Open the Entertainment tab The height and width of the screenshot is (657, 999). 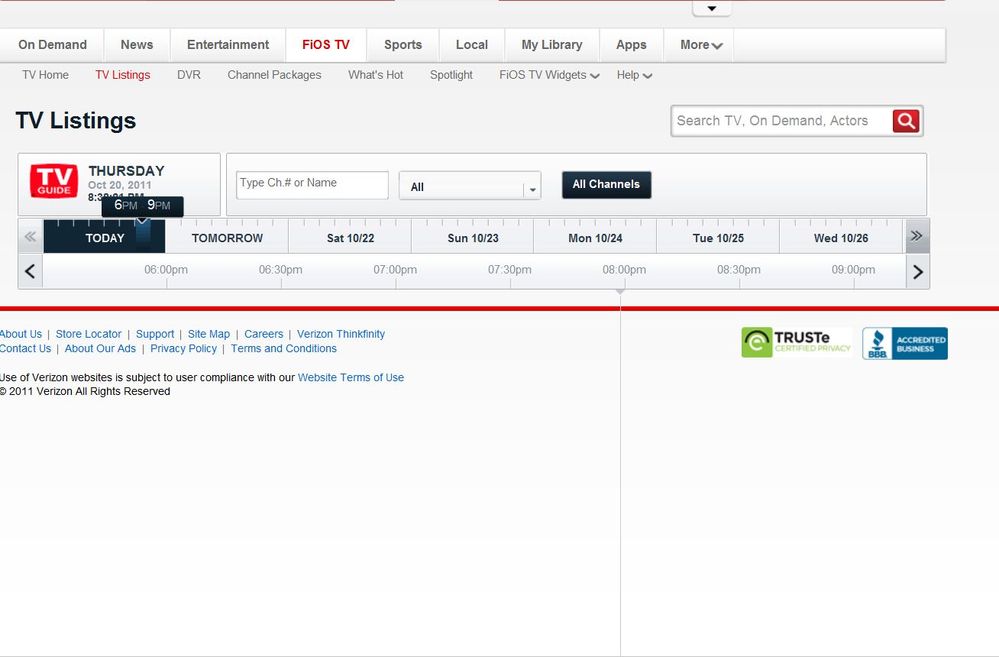point(228,45)
